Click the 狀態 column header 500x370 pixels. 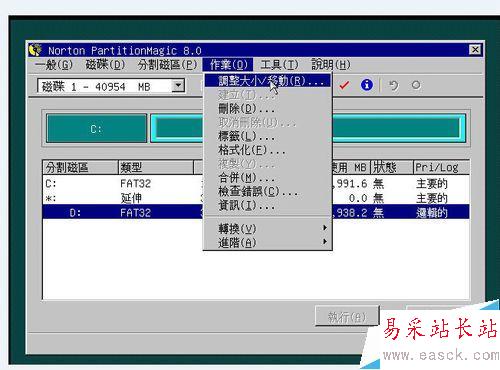click(x=391, y=167)
